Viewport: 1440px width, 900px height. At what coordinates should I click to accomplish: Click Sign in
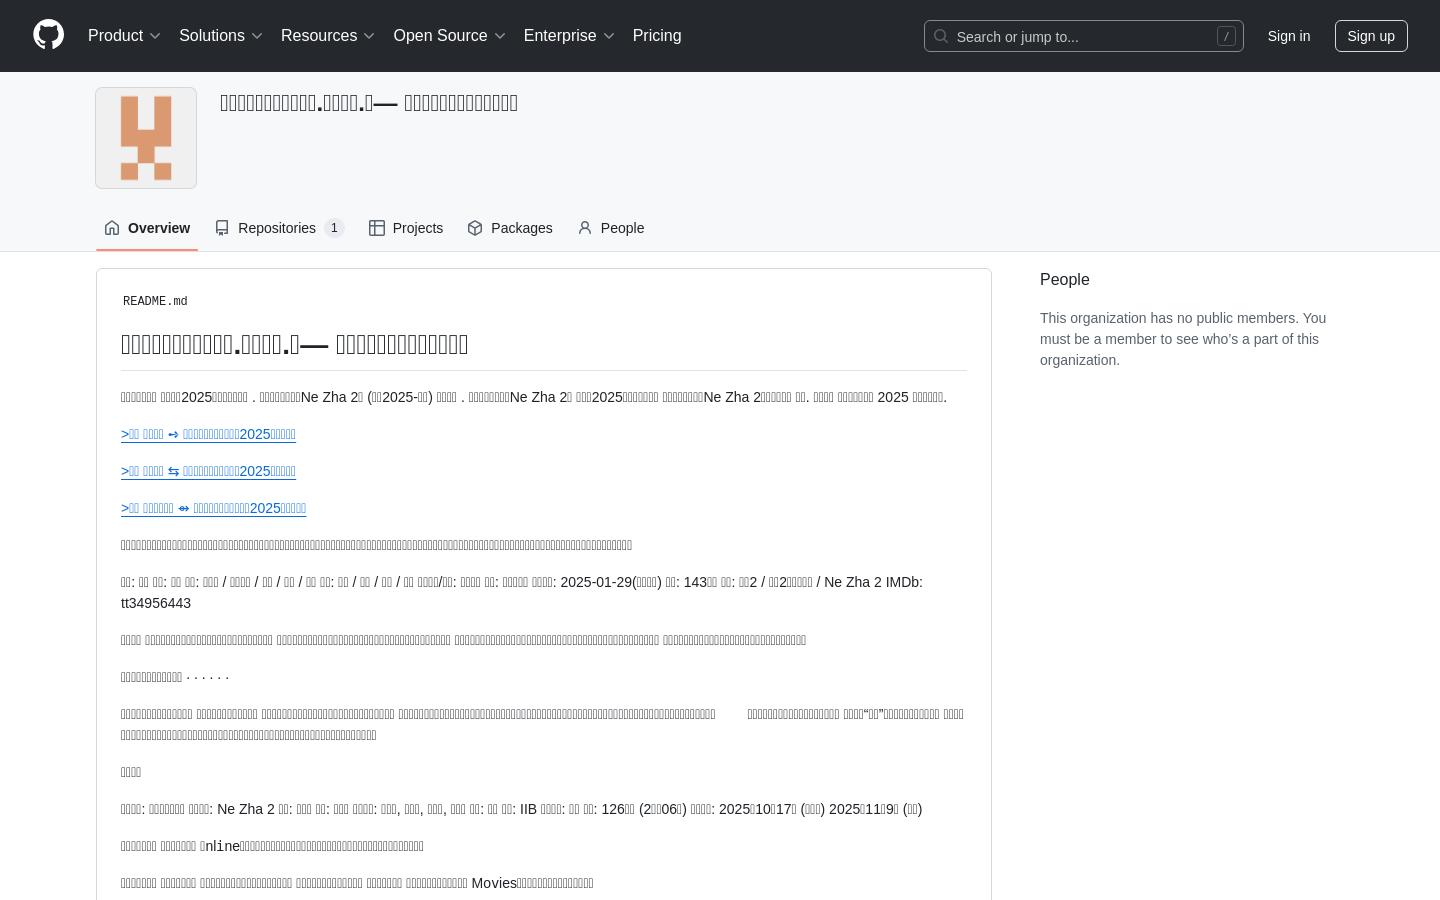coord(1289,36)
